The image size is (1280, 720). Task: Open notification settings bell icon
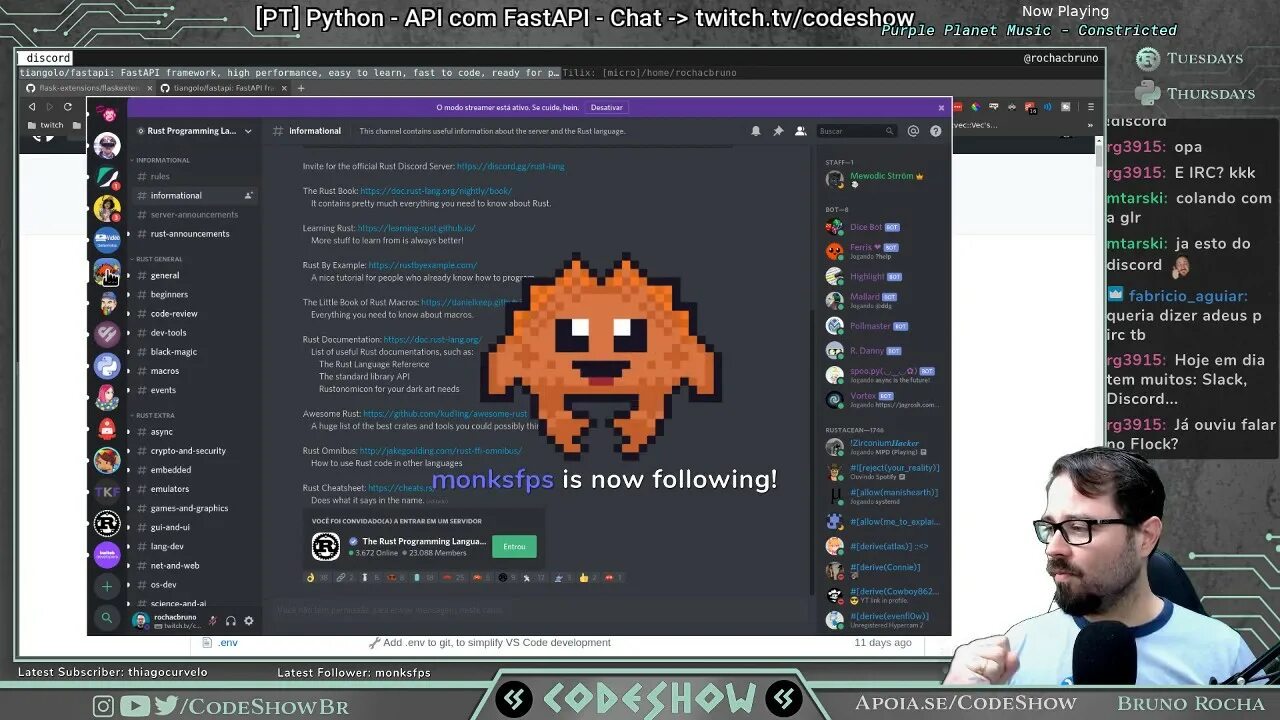click(756, 131)
